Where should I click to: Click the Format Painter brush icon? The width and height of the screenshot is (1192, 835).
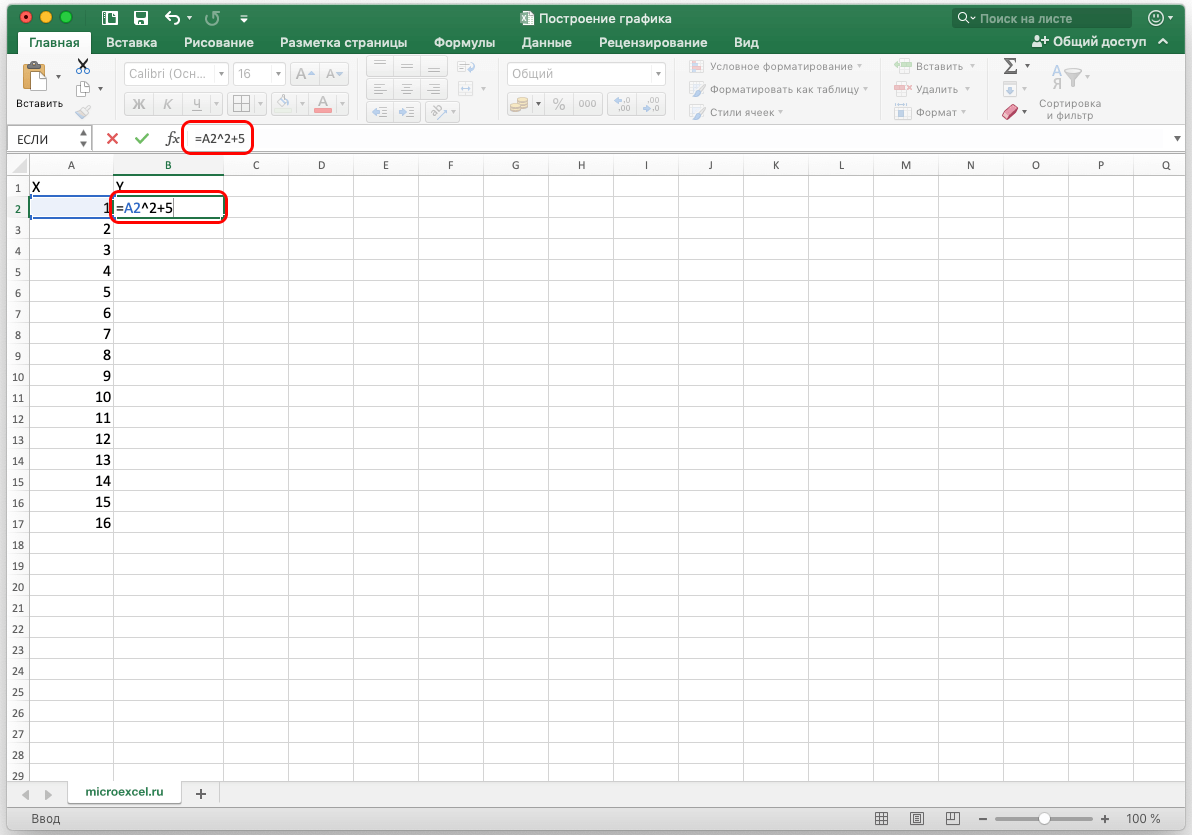83,112
